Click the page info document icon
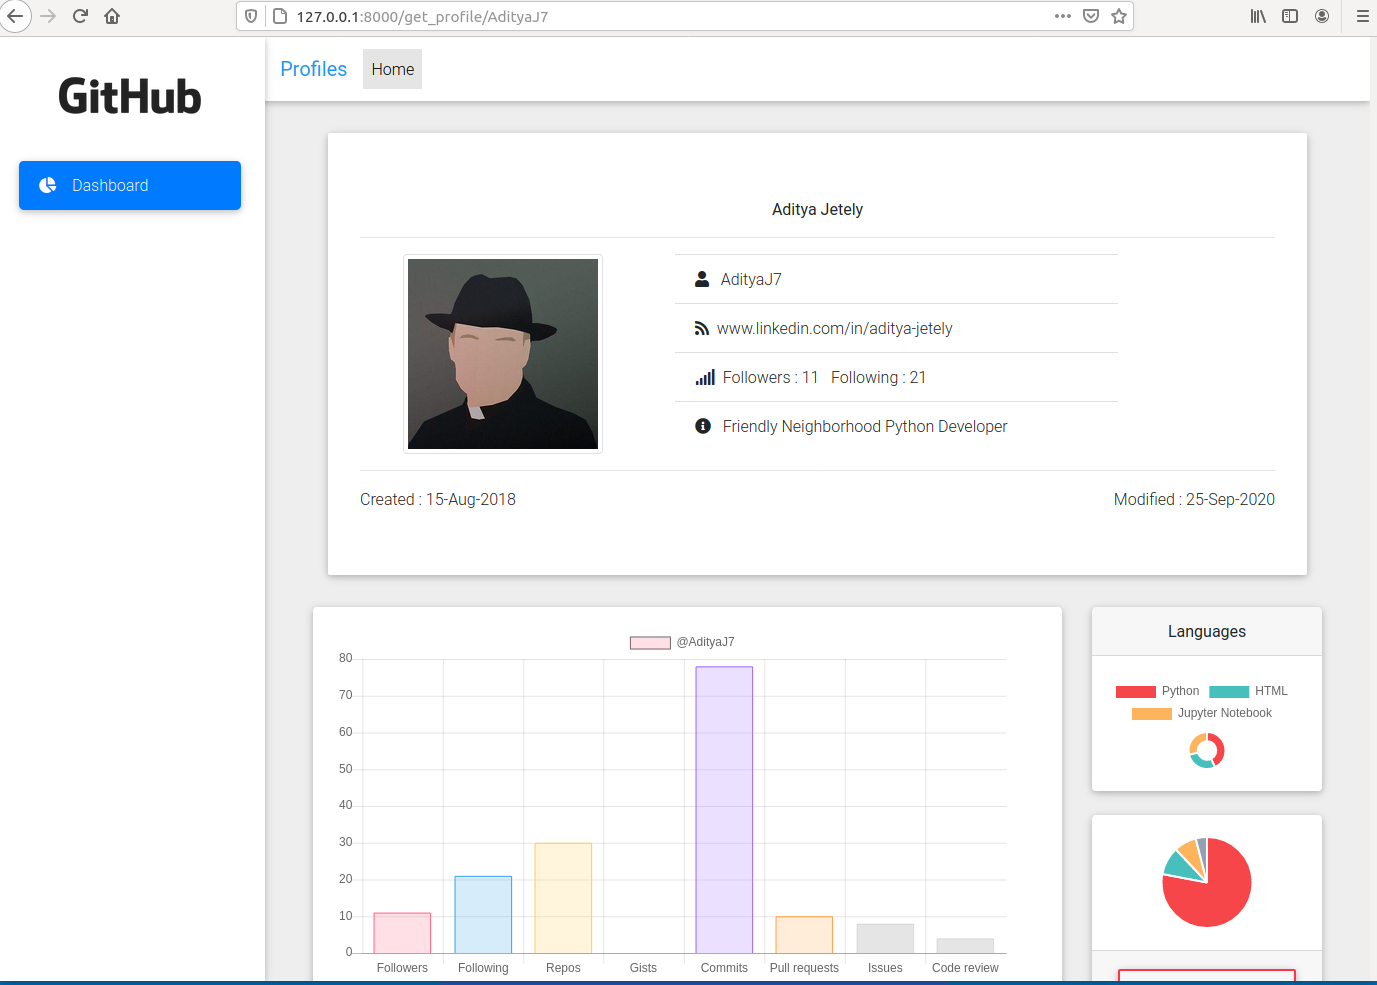This screenshot has width=1377, height=985. 280,16
